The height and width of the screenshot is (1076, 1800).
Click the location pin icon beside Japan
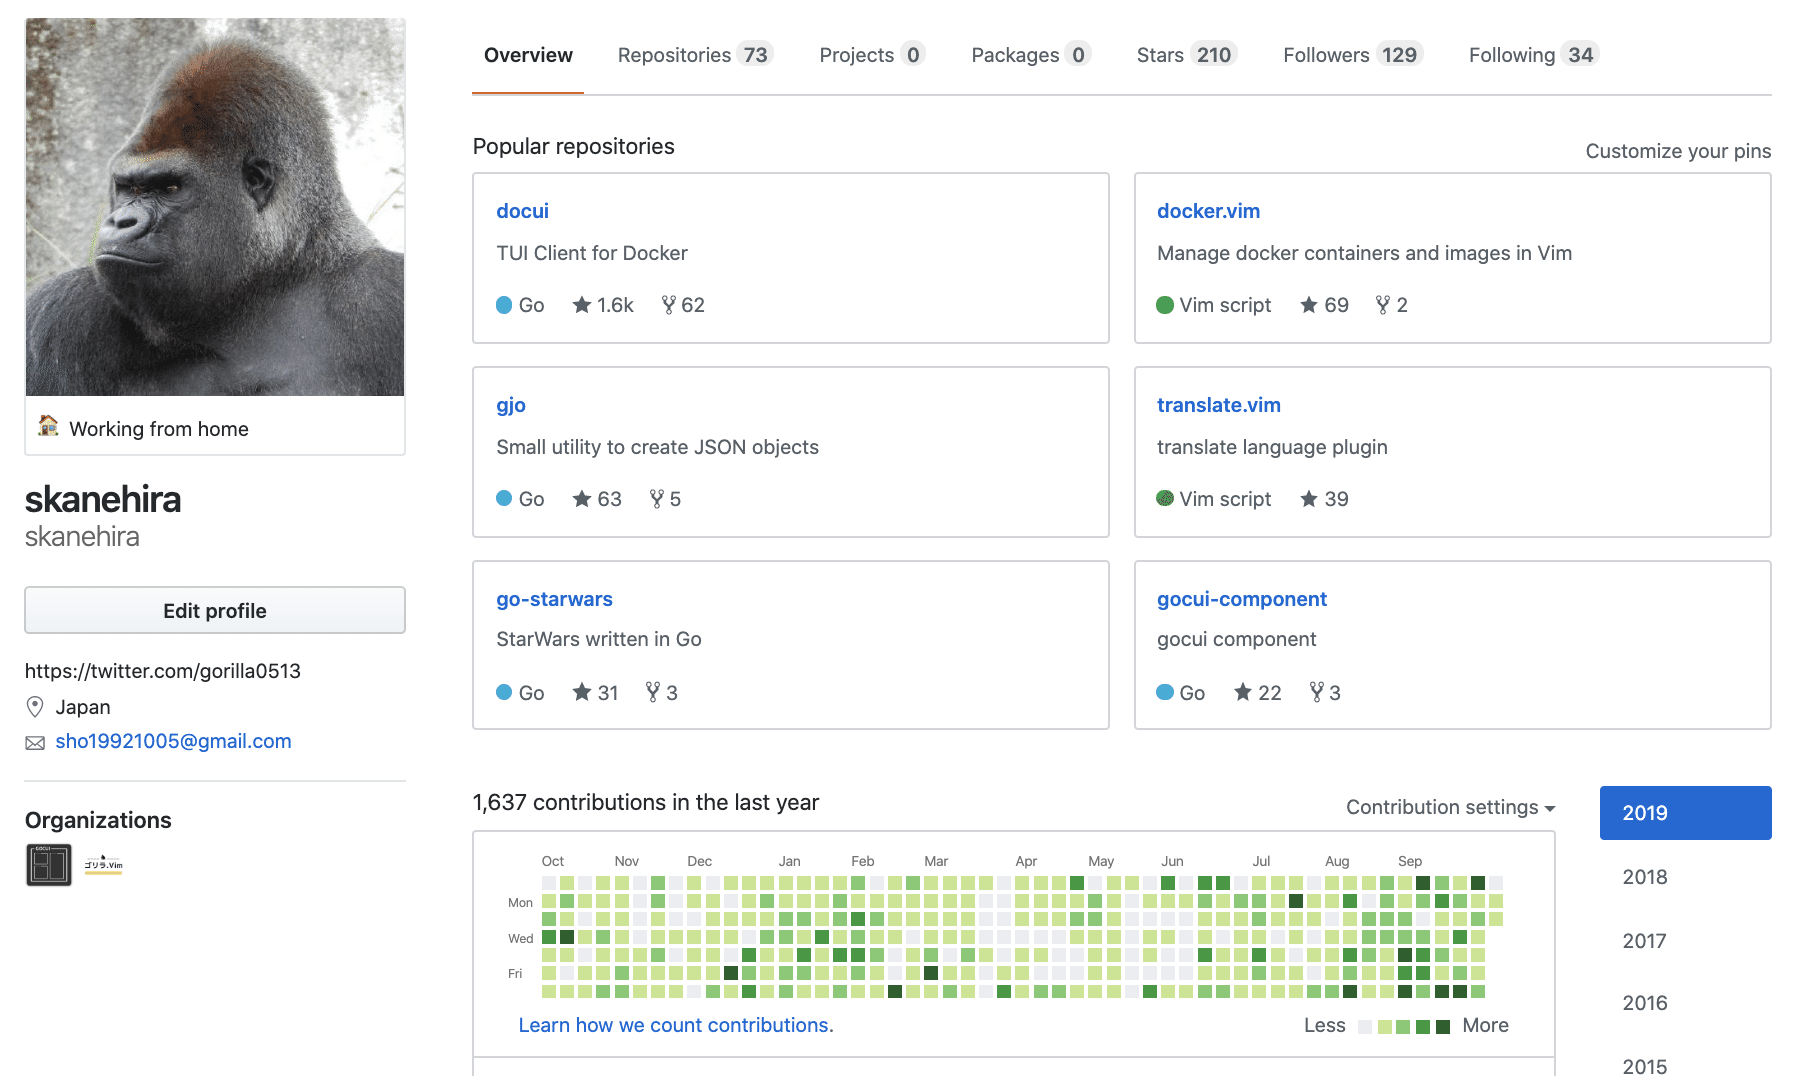pos(35,707)
